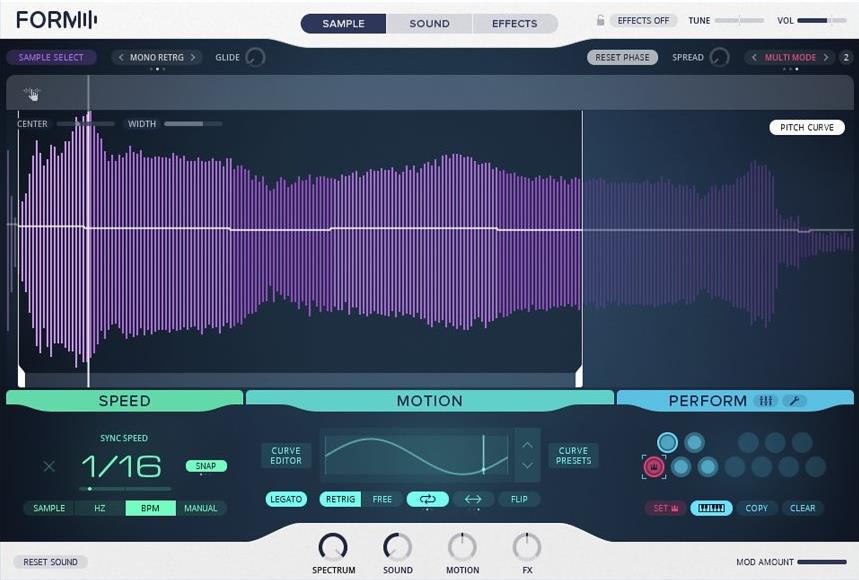Select the hand tool icon above the waveform
The image size is (859, 580).
click(31, 93)
